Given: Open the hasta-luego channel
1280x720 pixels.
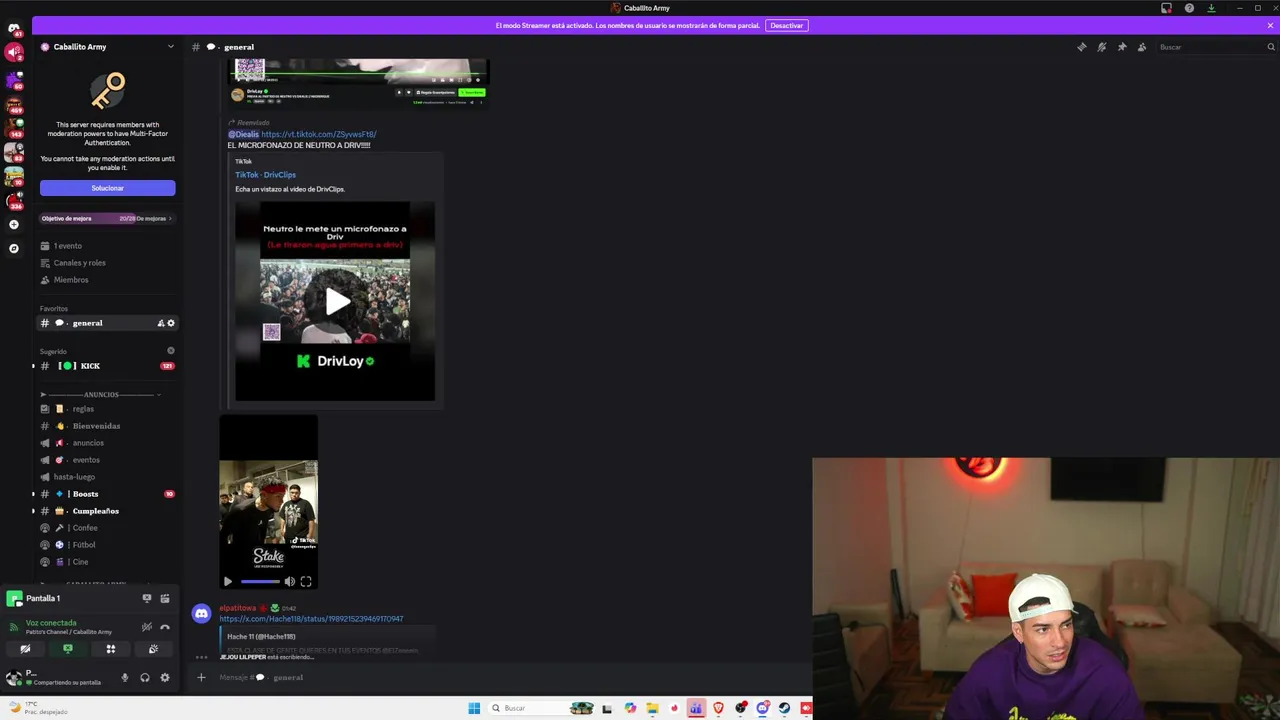Looking at the screenshot, I should coord(107,477).
